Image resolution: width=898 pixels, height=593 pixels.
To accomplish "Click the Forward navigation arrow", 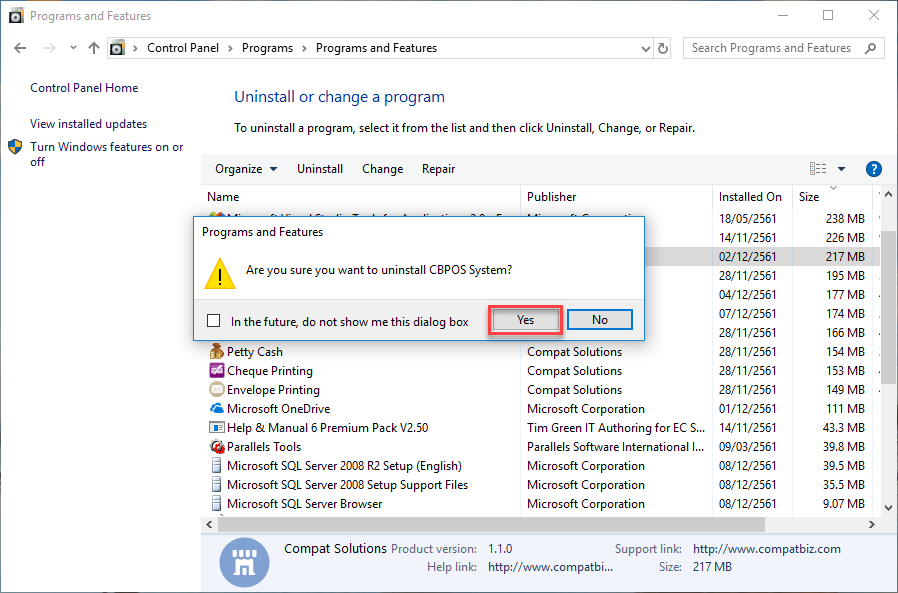I will coord(50,48).
